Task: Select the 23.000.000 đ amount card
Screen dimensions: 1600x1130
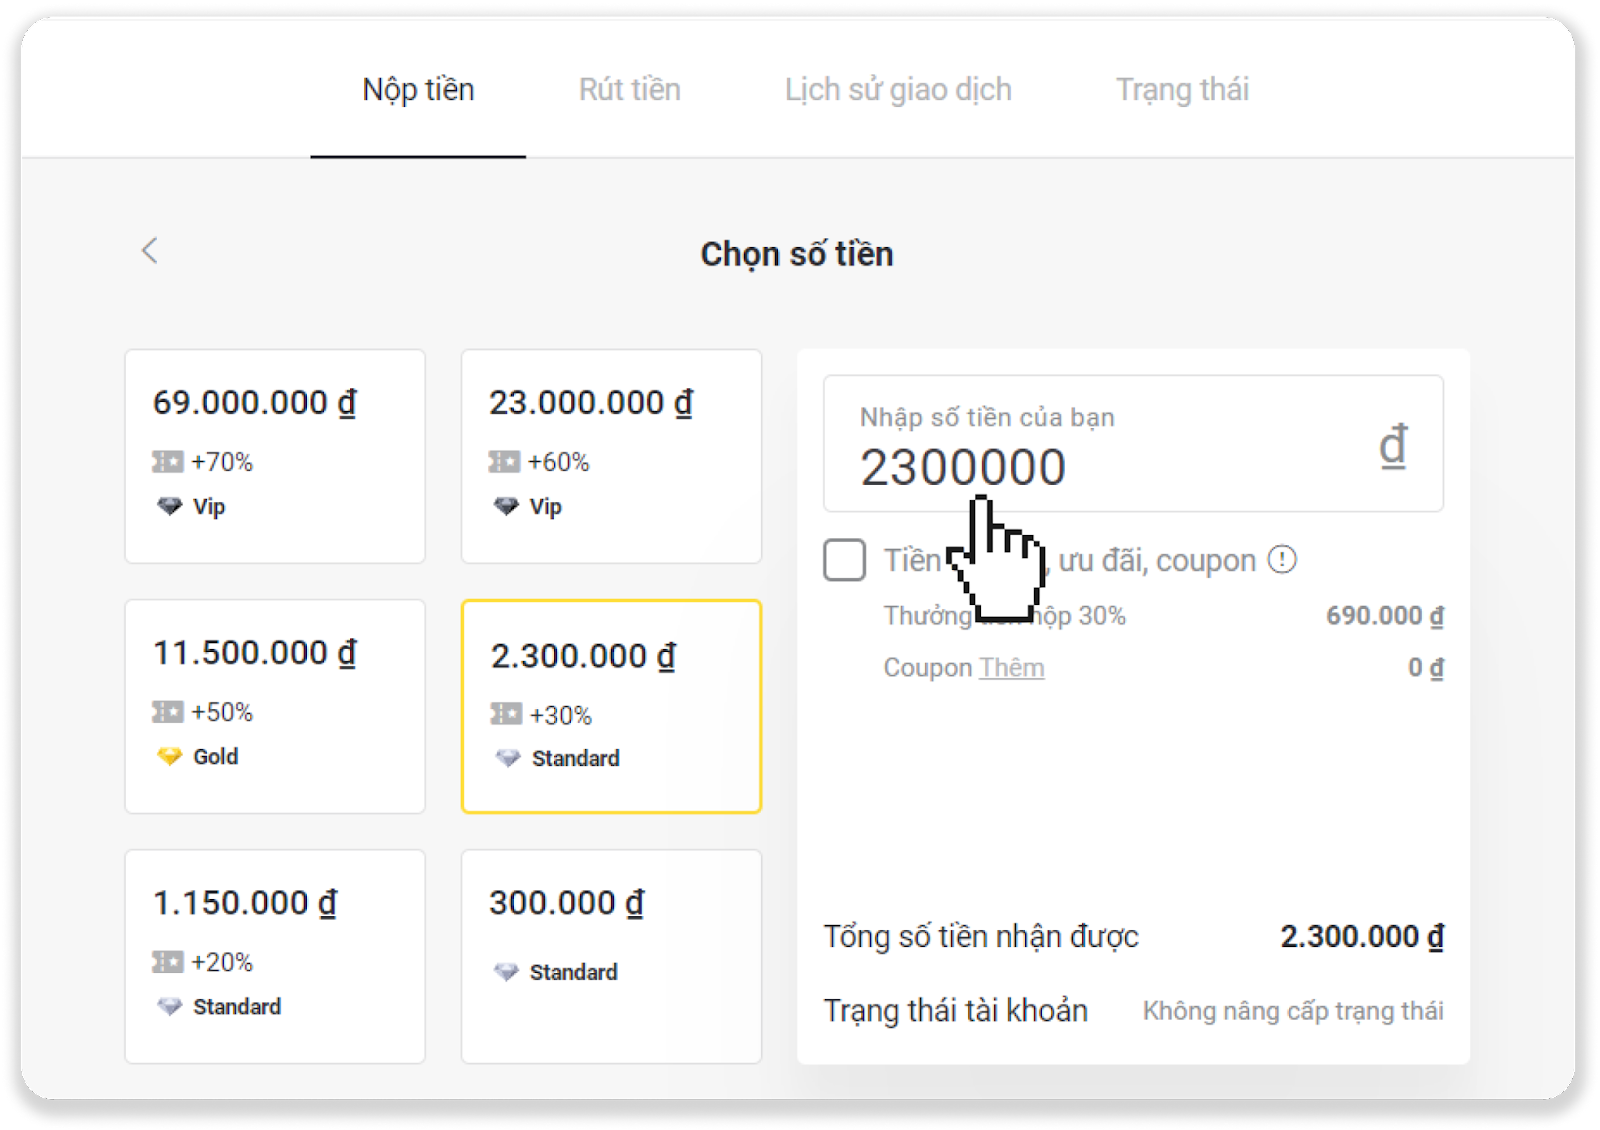Action: tap(611, 456)
